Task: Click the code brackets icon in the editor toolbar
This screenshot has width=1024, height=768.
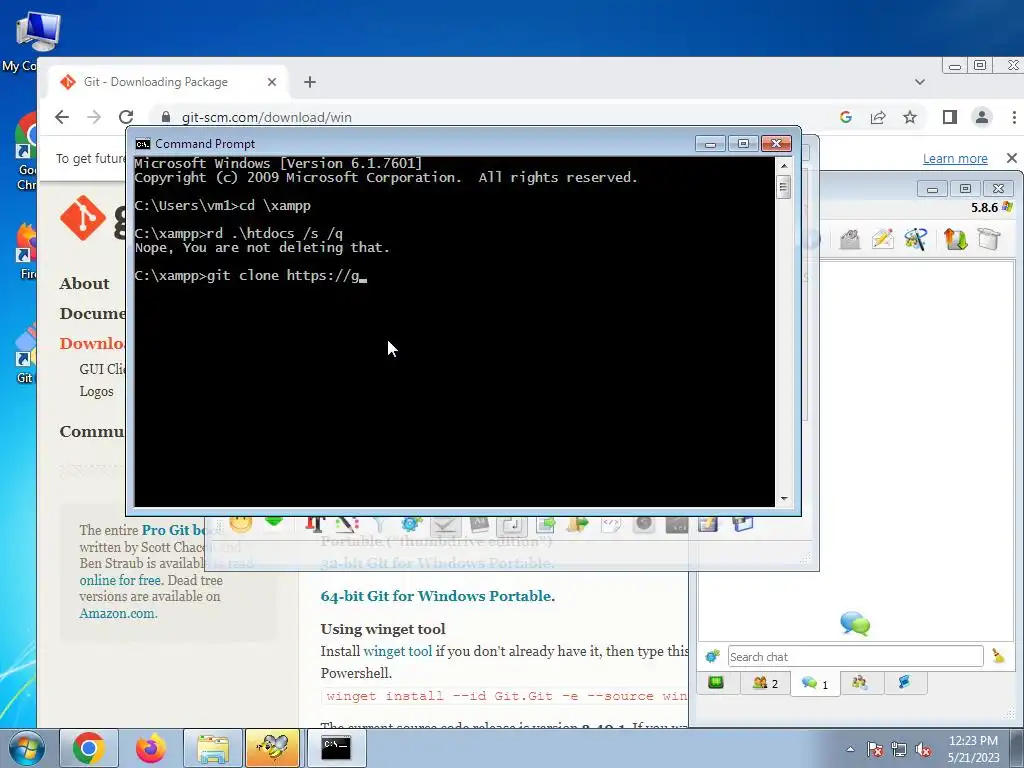Action: (x=611, y=522)
